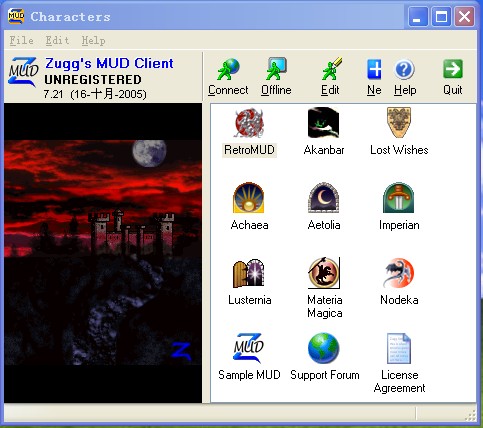Screen dimensions: 483x428
Task: Select the Imperian sword icon
Action: tap(399, 198)
